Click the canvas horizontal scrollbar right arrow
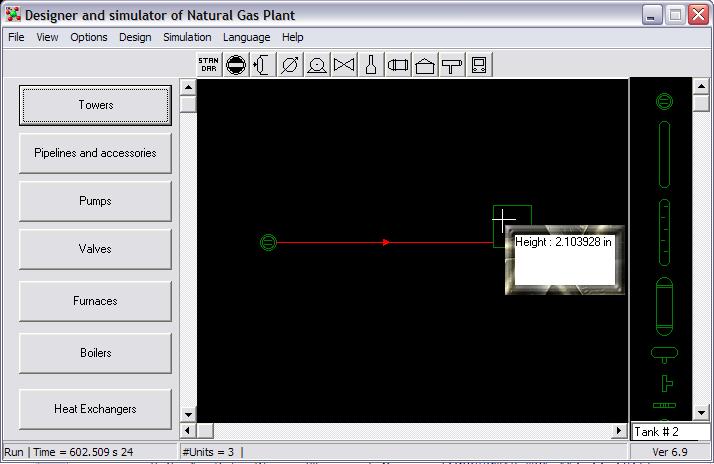Image resolution: width=714 pixels, height=464 pixels. [619, 430]
